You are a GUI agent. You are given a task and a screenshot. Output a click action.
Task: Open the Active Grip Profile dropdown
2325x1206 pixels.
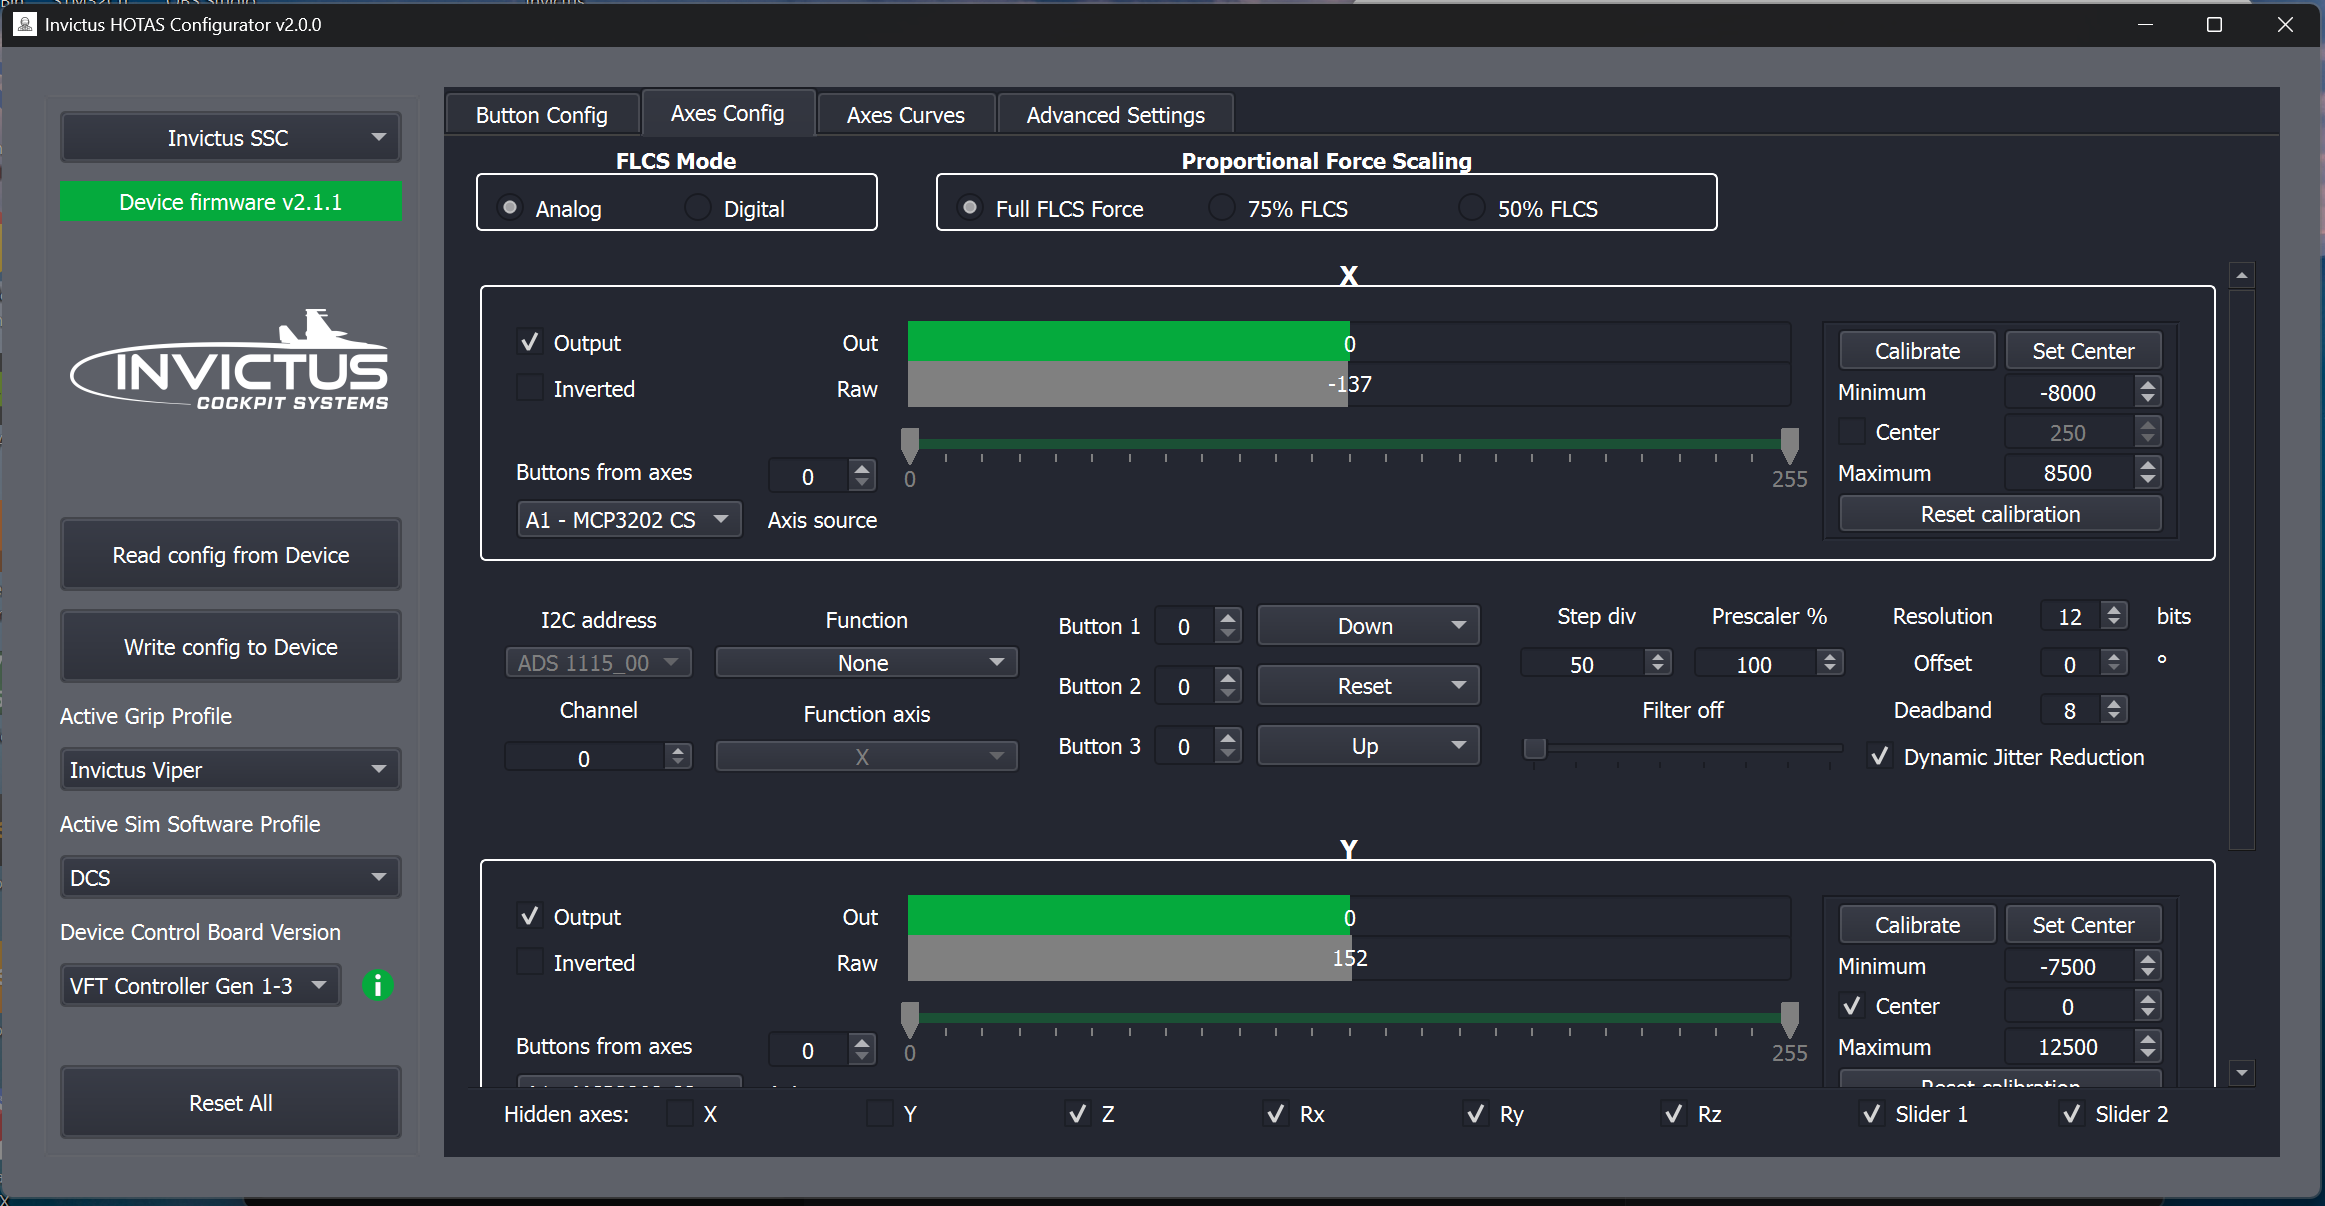tap(230, 770)
